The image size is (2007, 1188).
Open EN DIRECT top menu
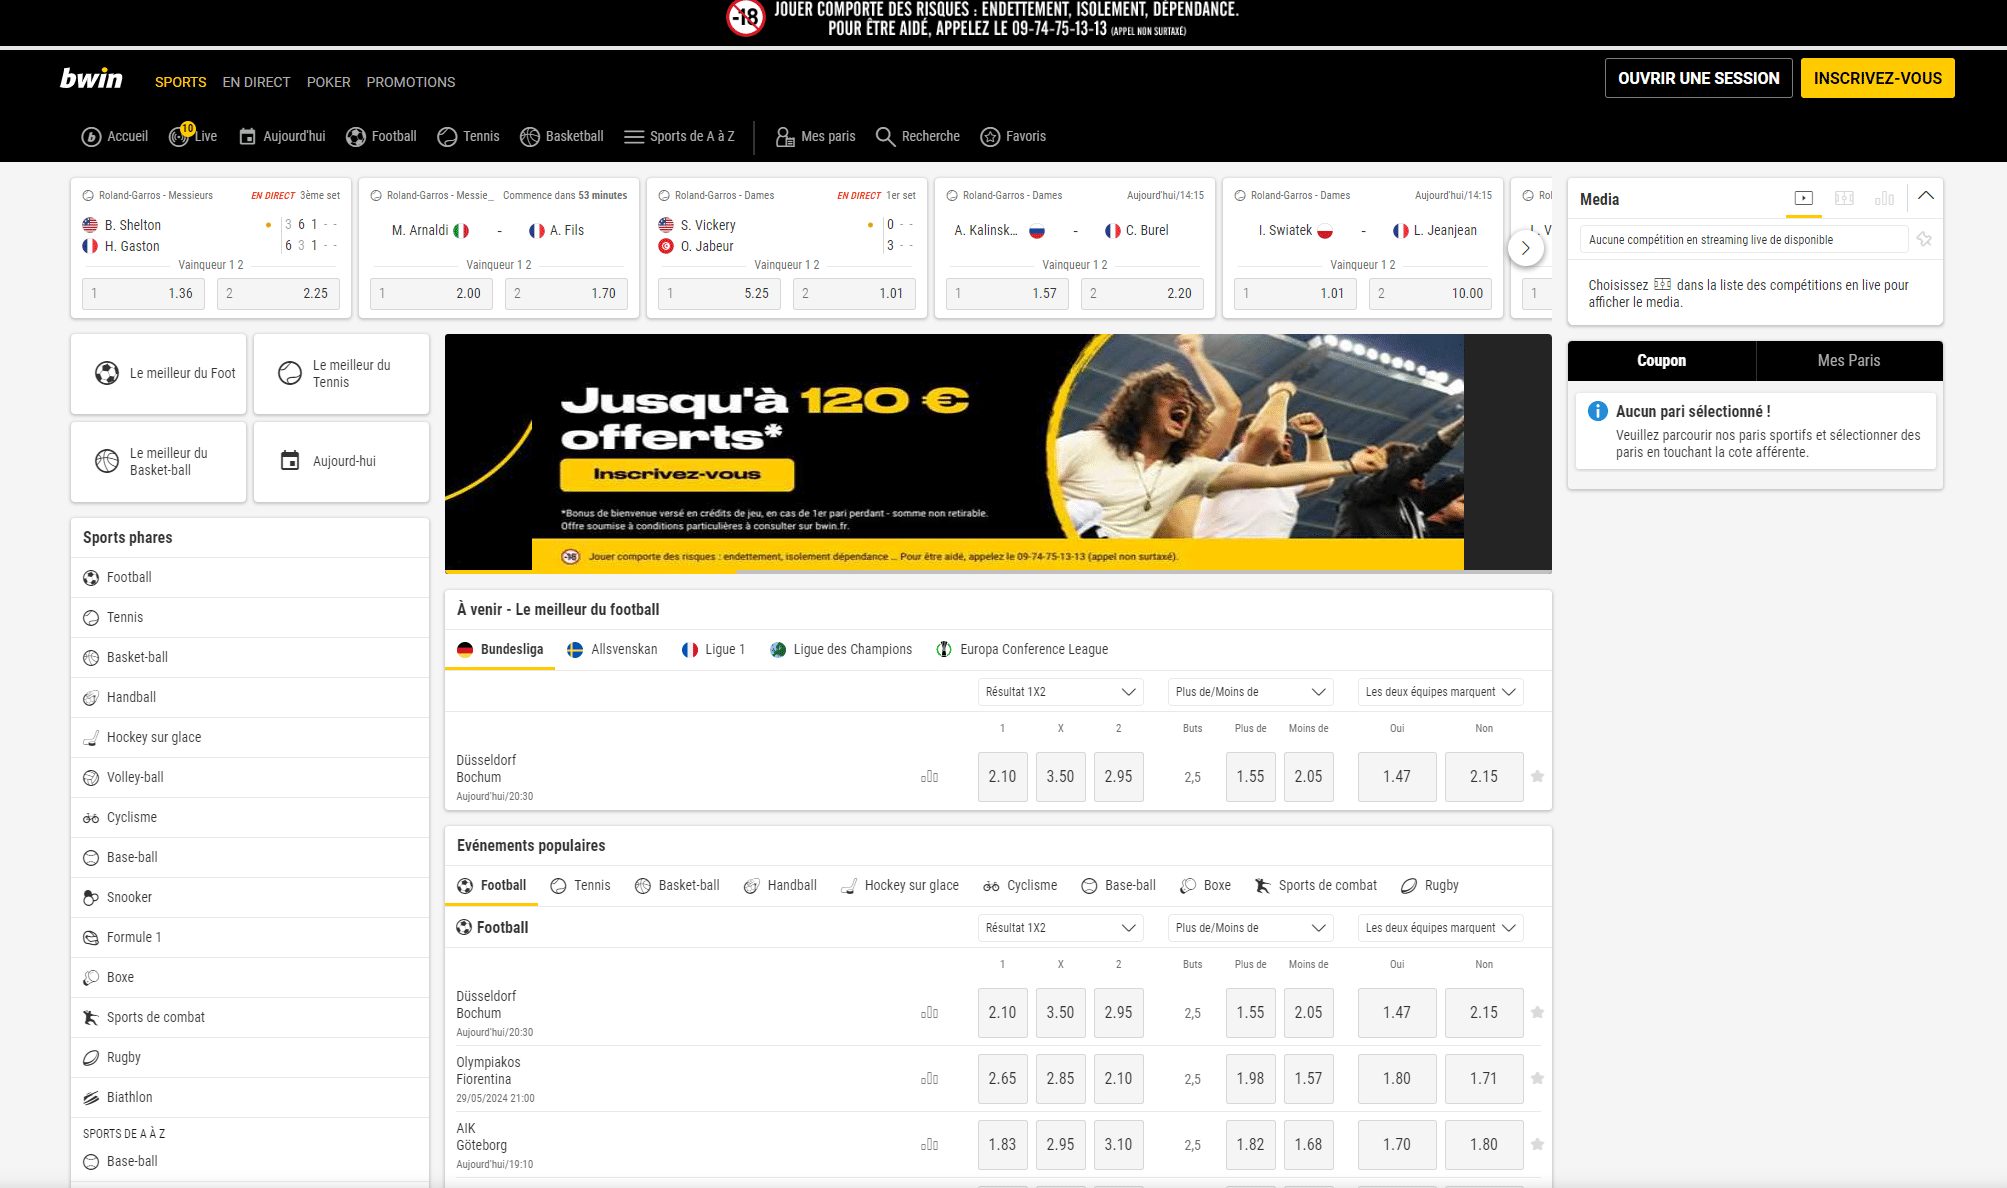[x=256, y=82]
